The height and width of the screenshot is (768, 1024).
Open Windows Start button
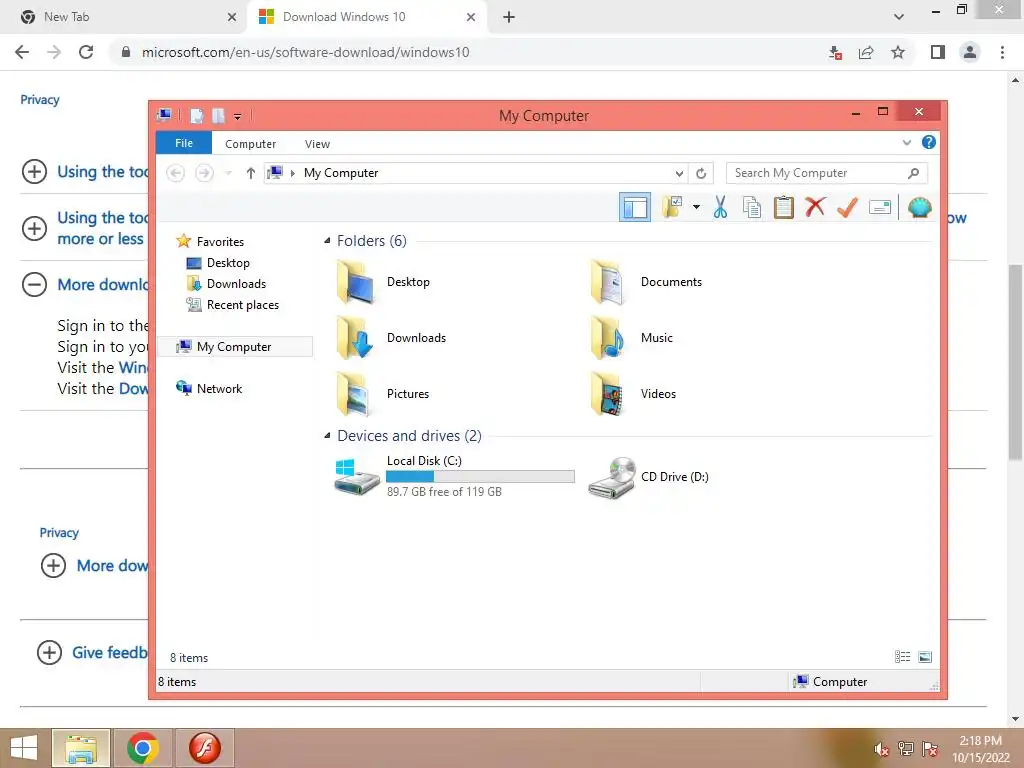(x=24, y=748)
